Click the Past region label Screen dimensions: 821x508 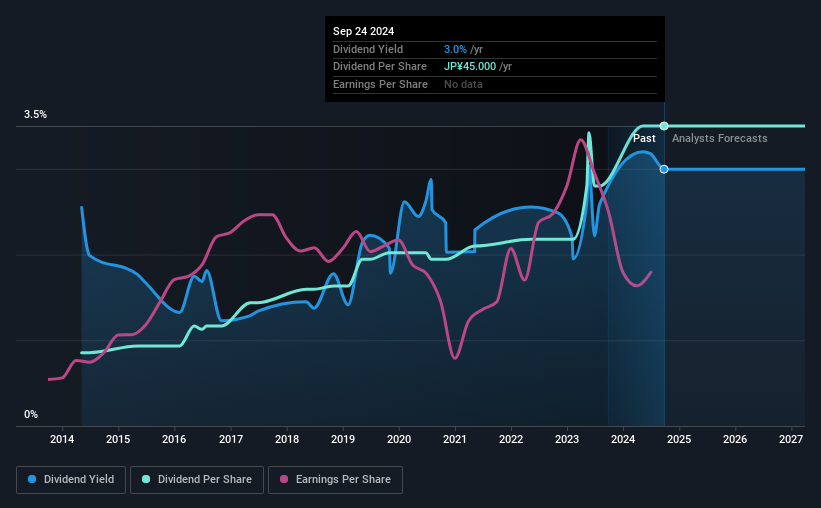click(644, 138)
